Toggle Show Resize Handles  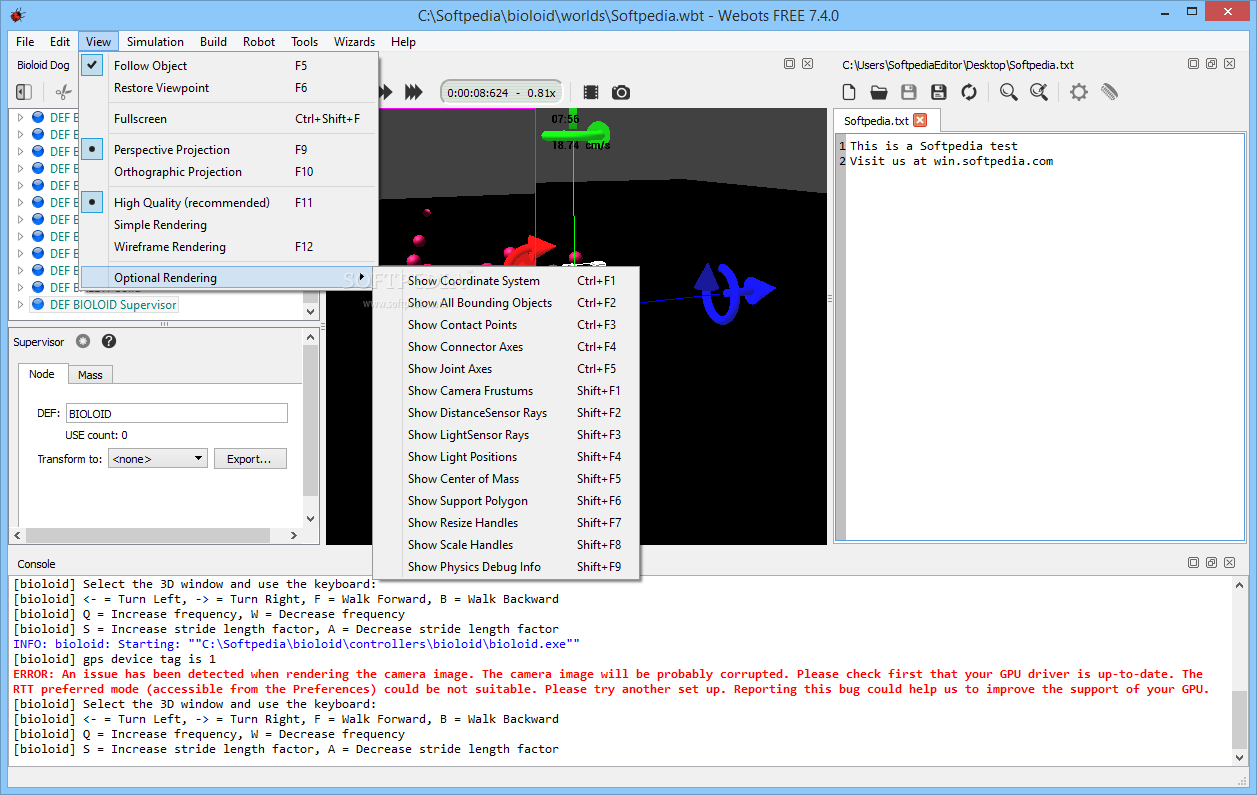506,523
